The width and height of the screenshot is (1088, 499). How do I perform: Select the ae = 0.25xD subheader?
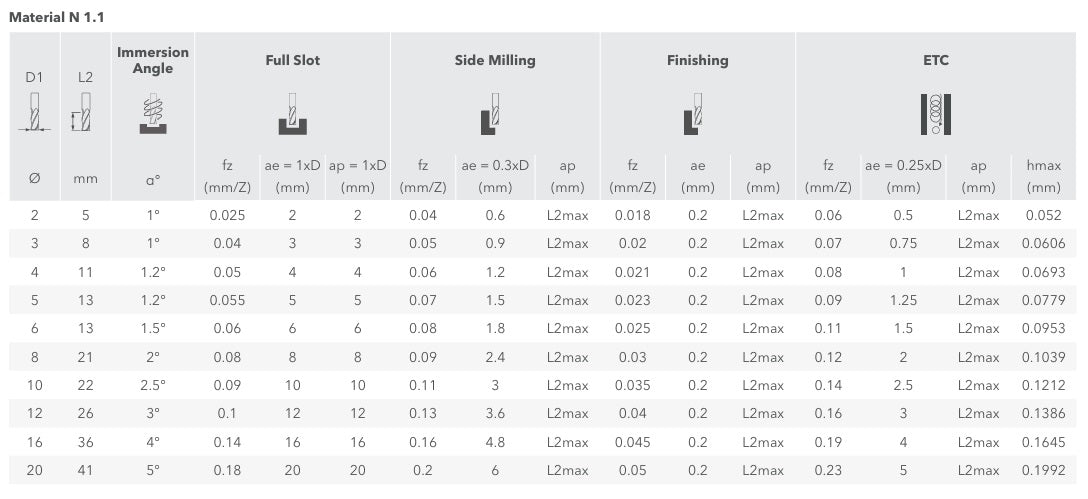point(903,166)
